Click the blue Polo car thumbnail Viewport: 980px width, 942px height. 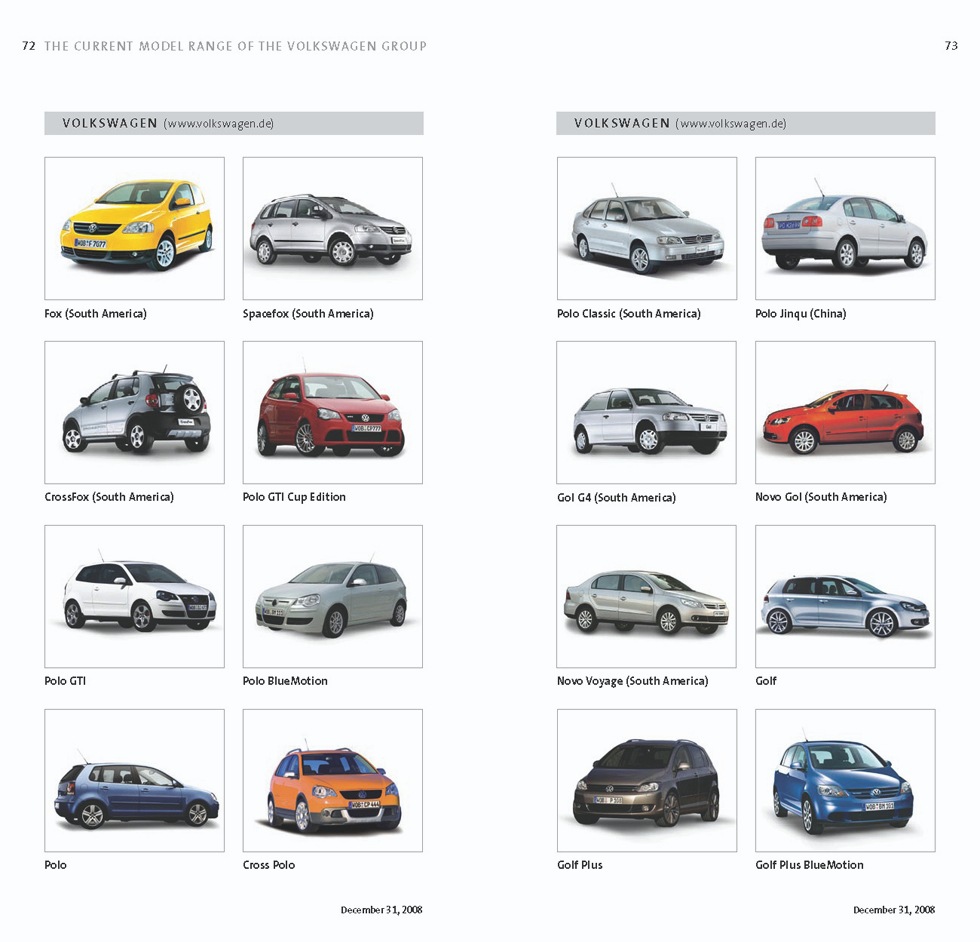pyautogui.click(x=134, y=780)
